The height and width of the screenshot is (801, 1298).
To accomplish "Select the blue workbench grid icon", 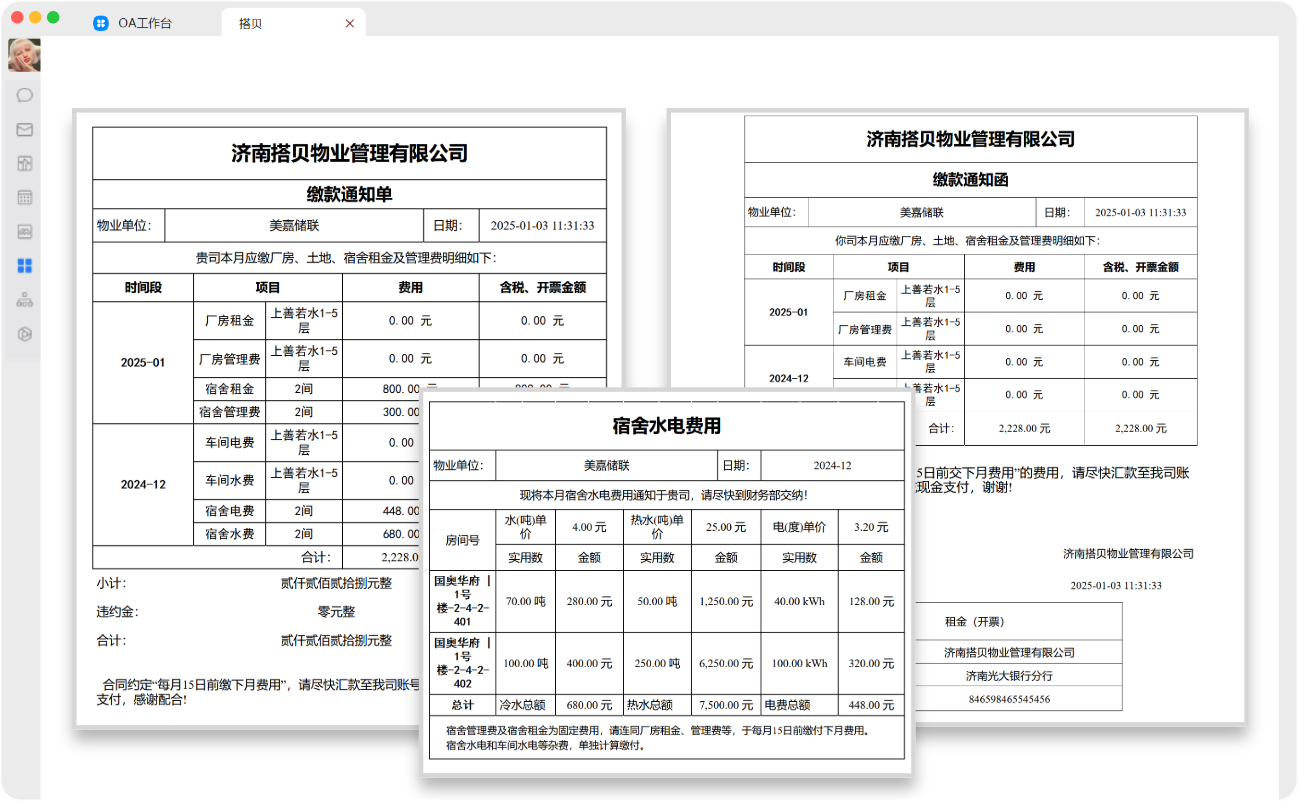I will [23, 265].
